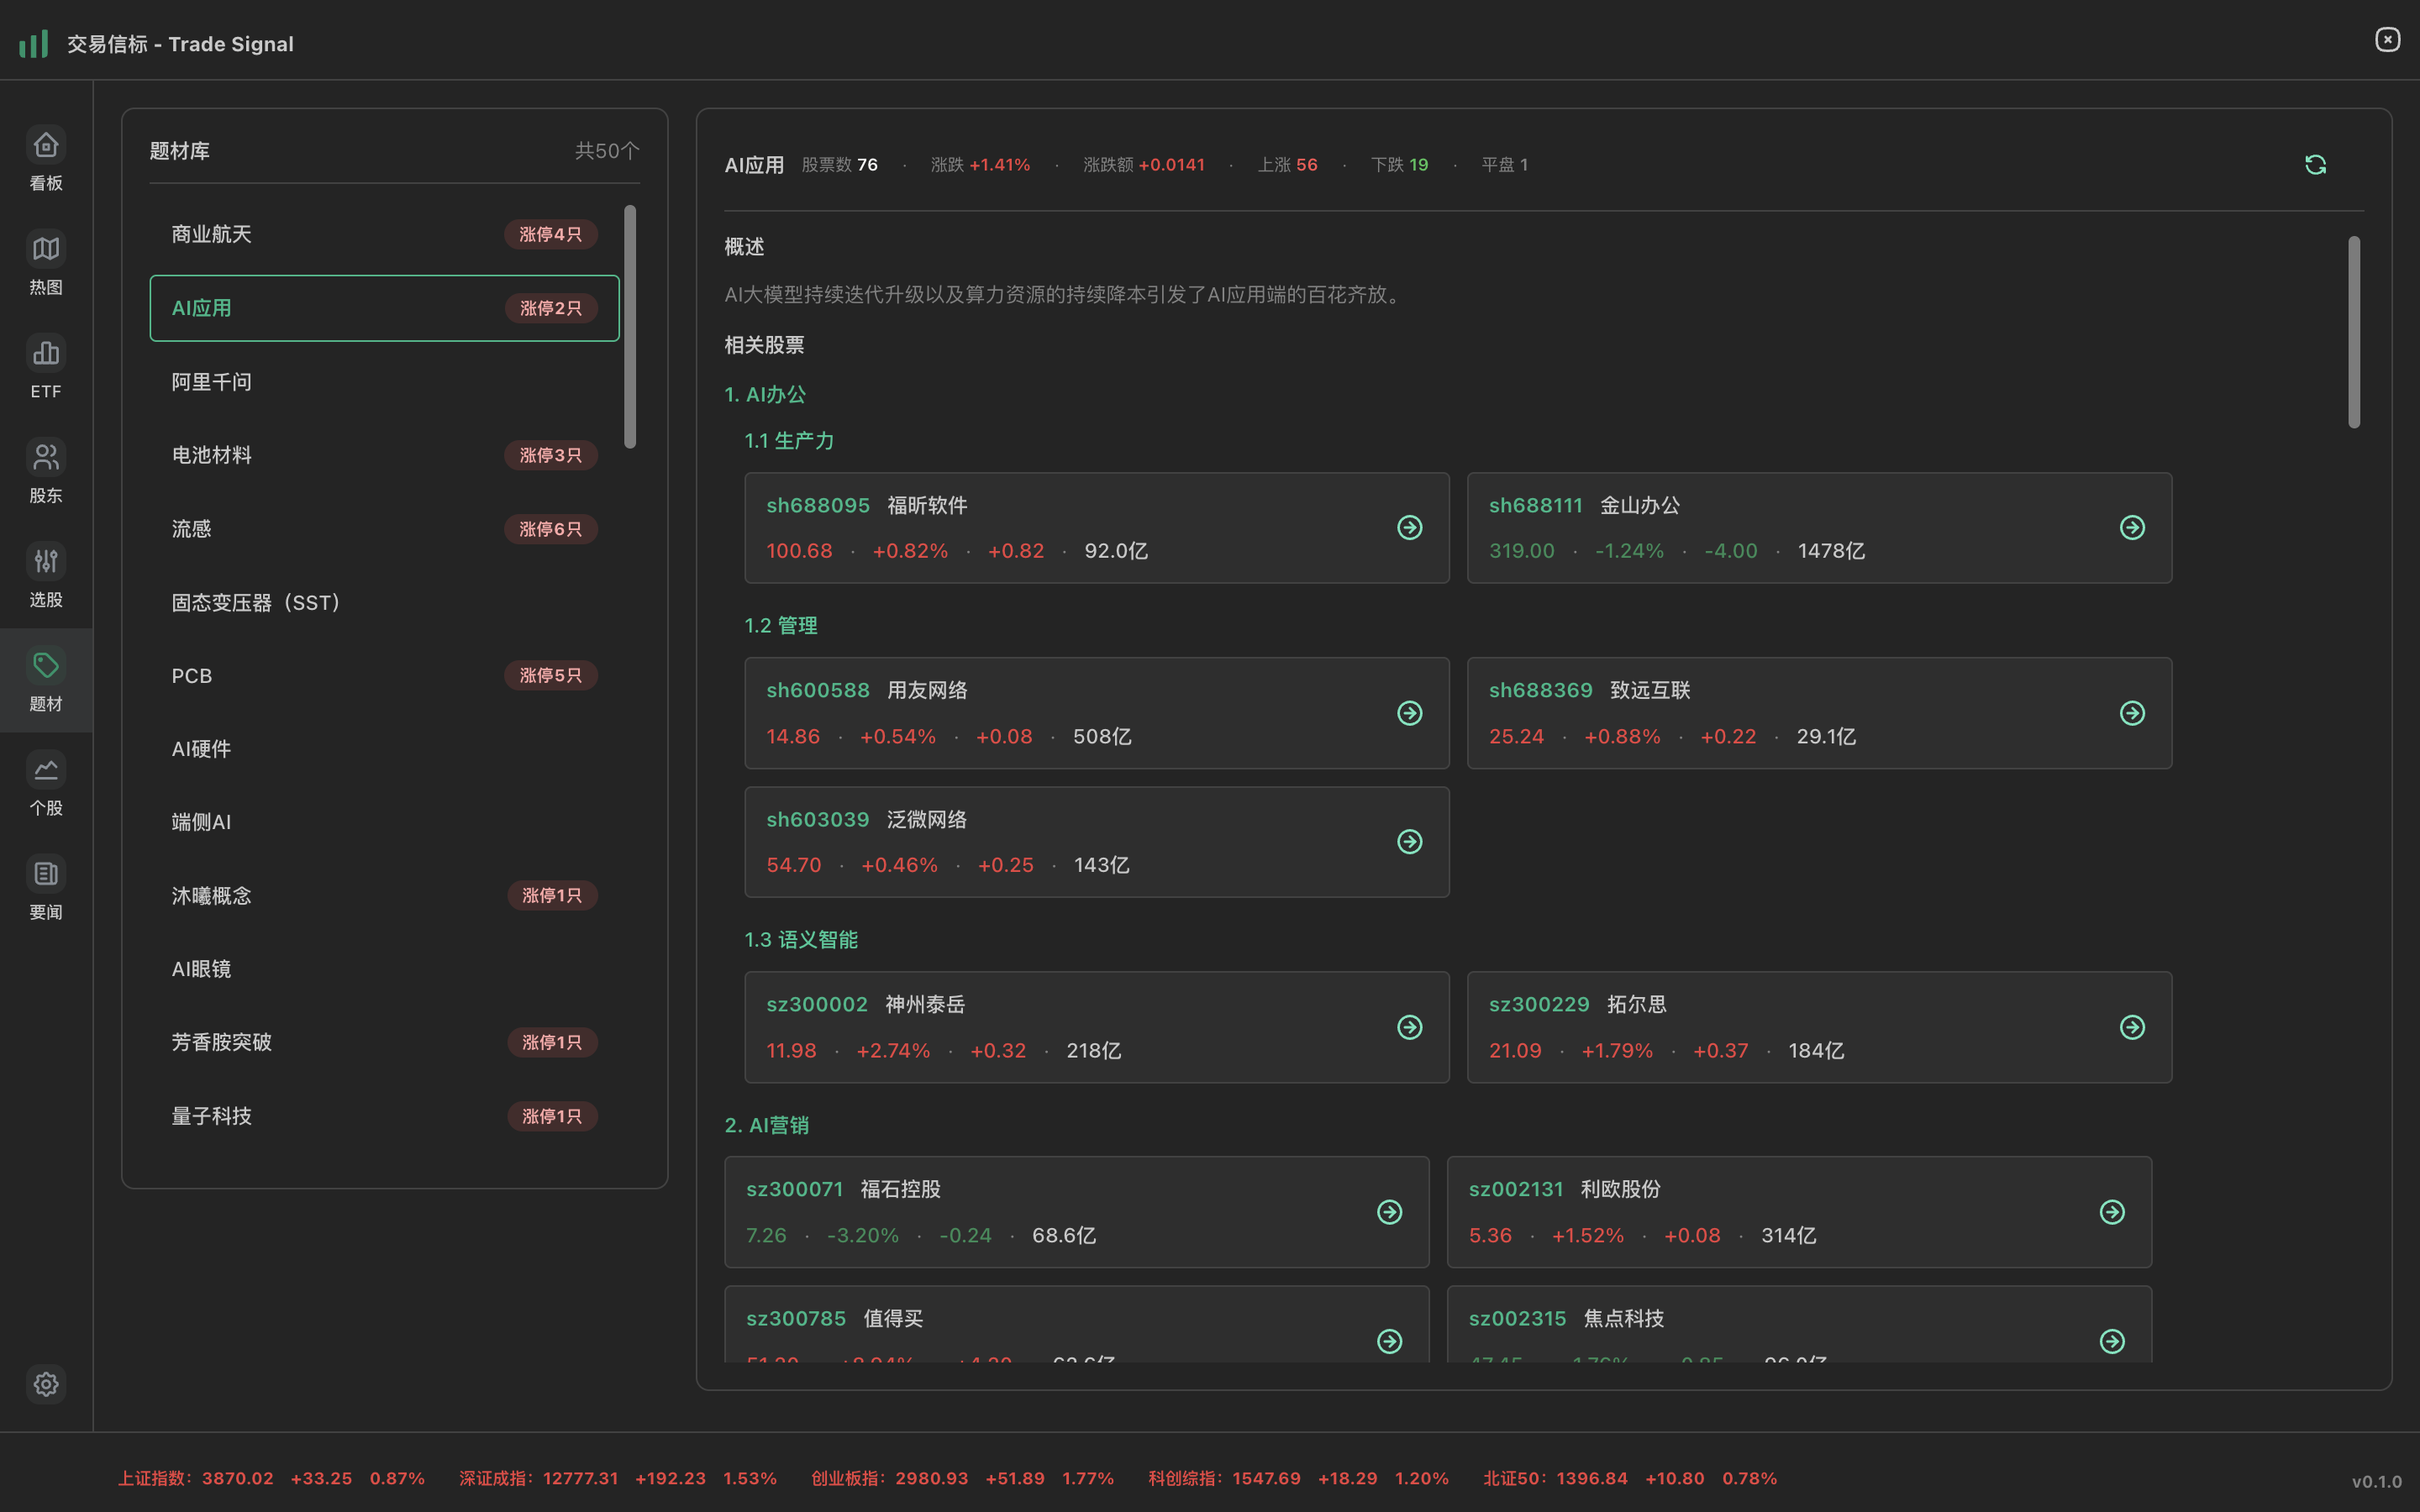
Task: Select the 热图 heatmap view
Action: coord(45,264)
